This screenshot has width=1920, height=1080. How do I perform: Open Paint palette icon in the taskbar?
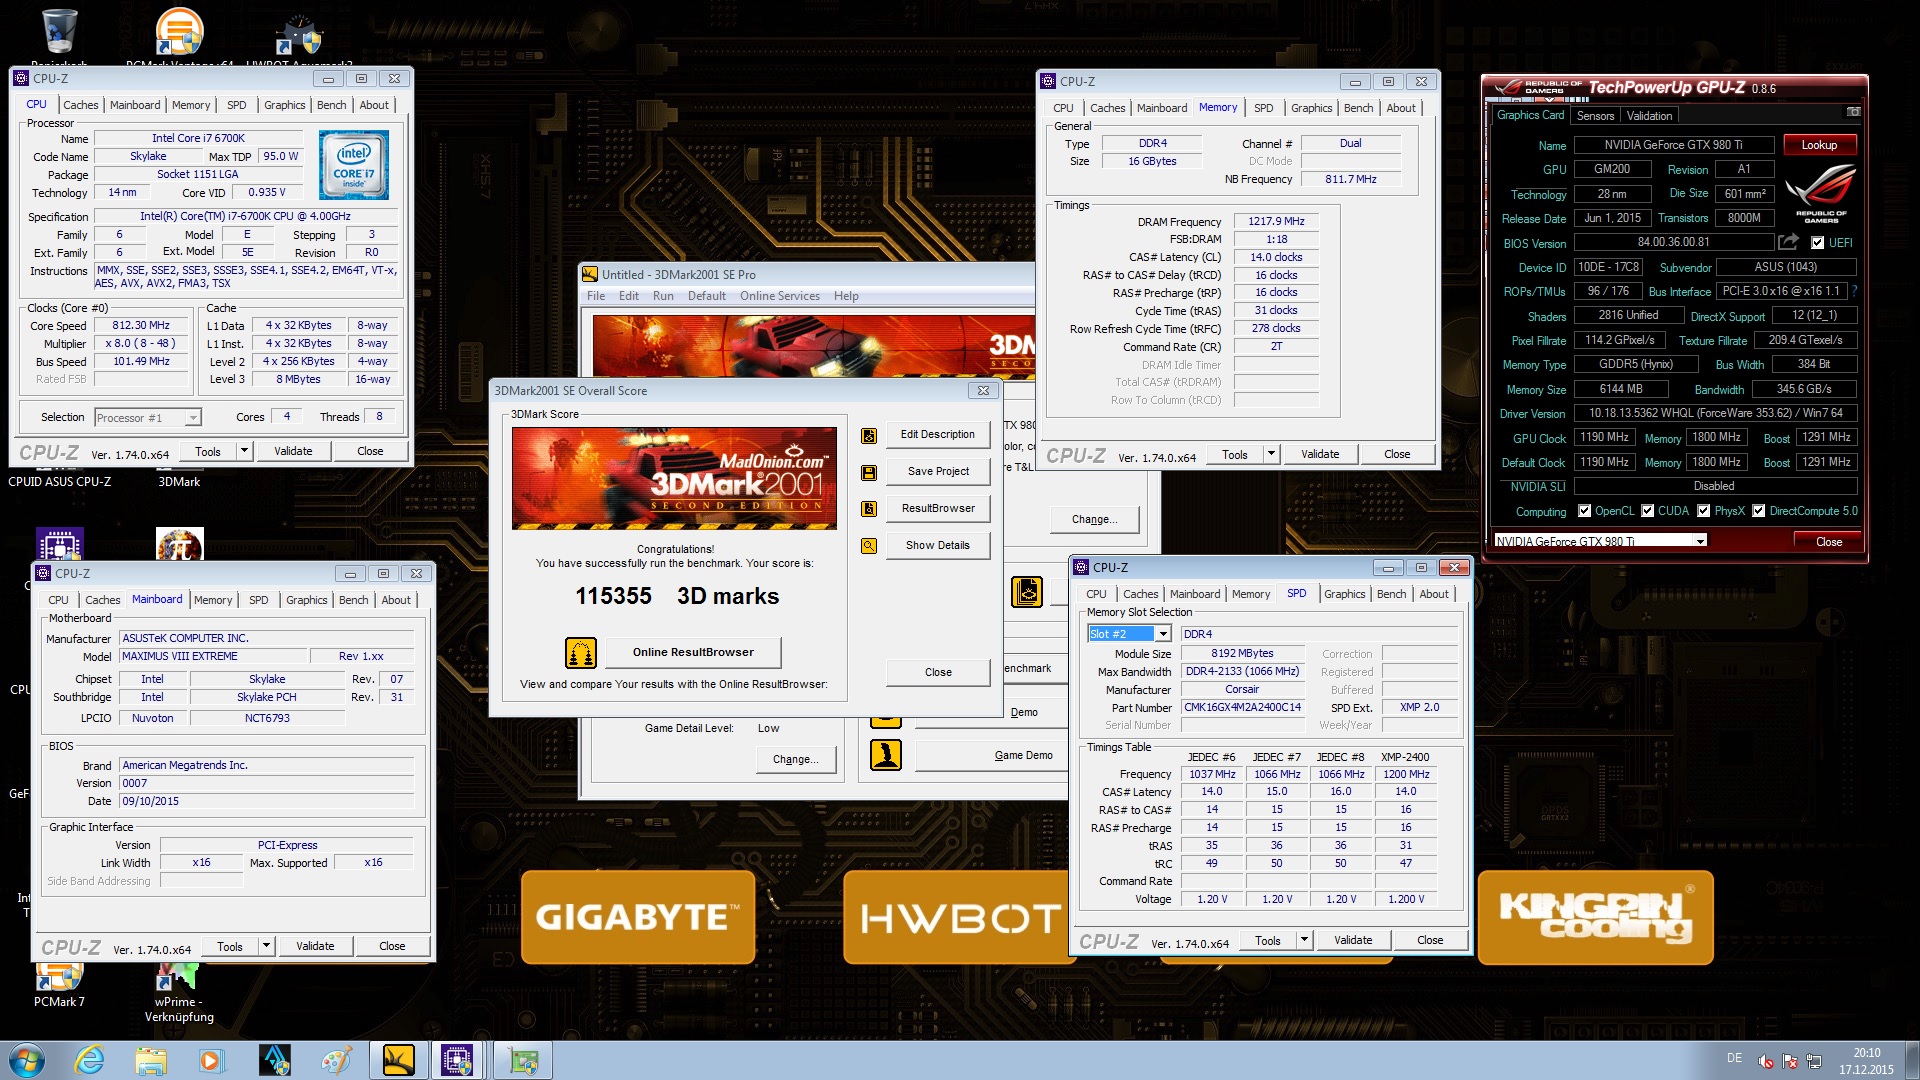[x=336, y=1060]
